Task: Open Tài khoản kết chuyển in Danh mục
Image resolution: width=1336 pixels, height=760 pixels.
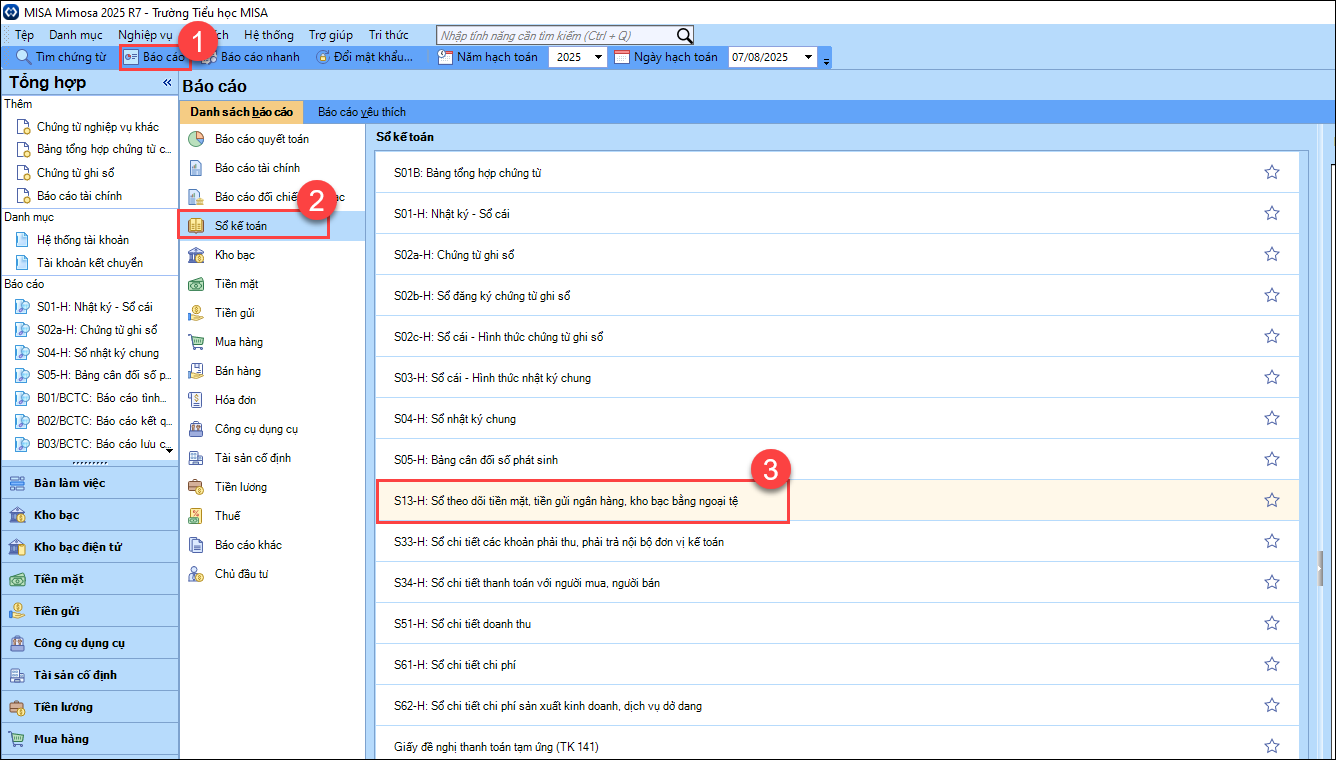Action: click(x=90, y=263)
